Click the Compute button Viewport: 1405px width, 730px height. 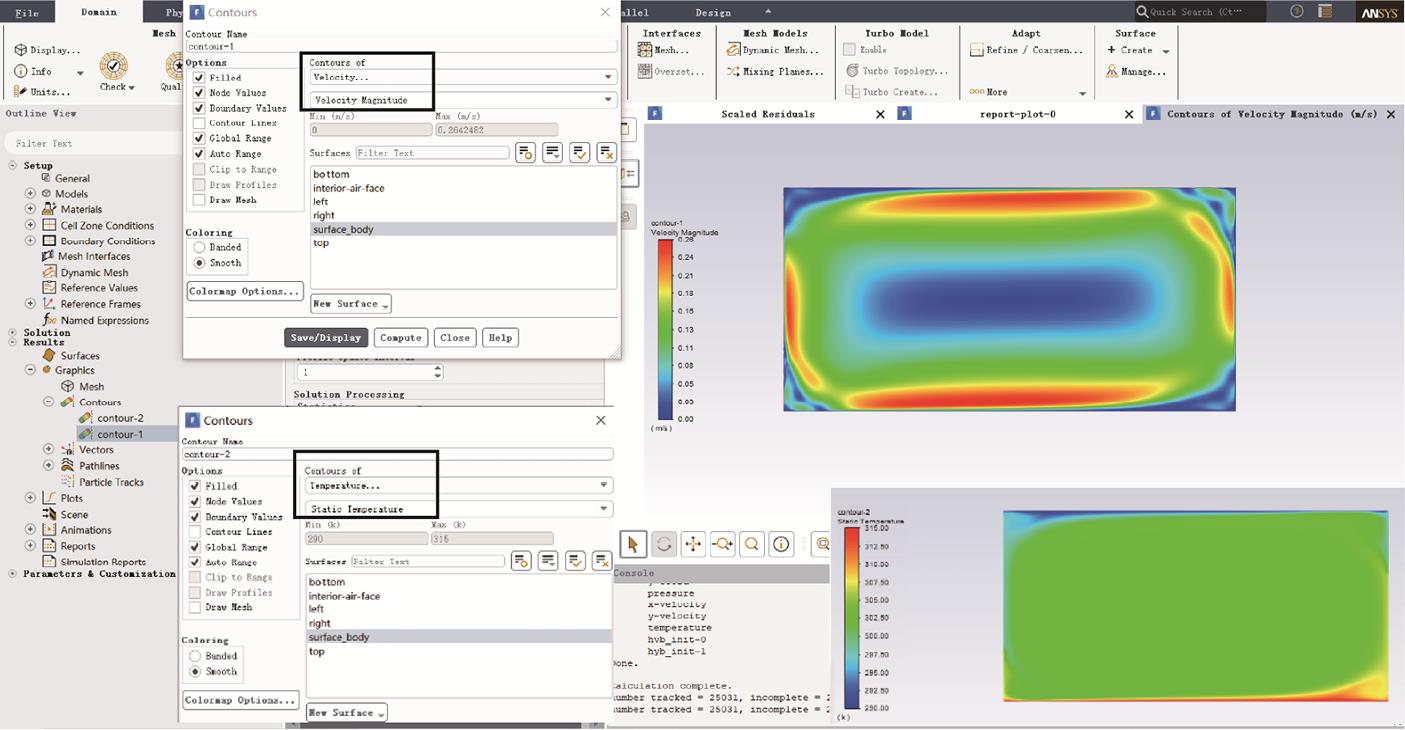pos(401,338)
